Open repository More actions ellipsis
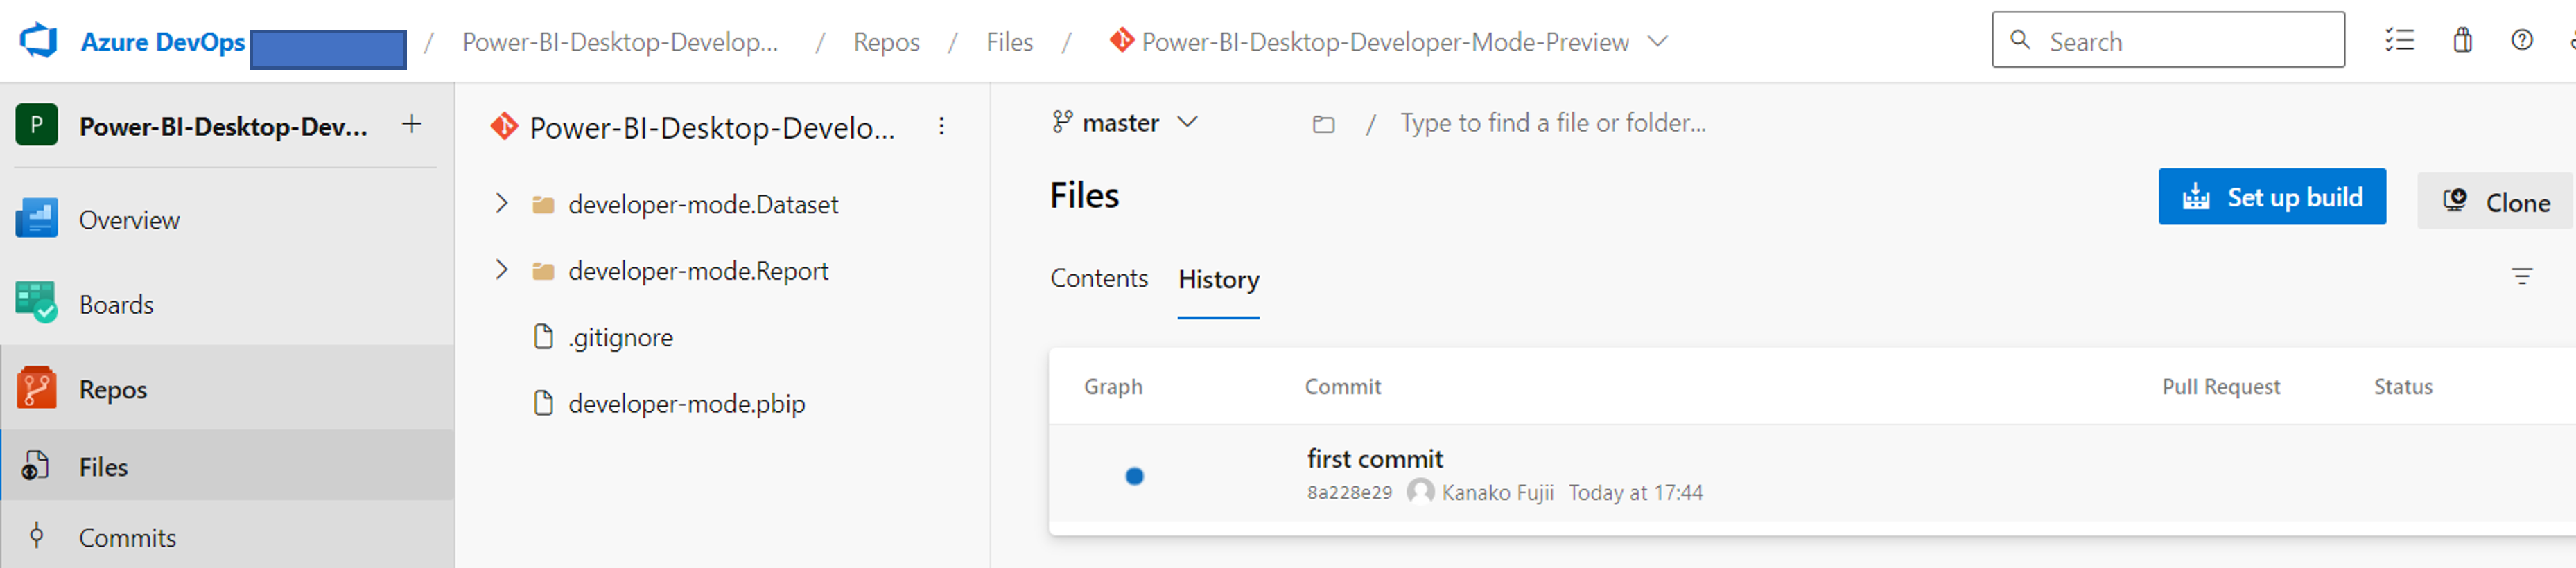Image resolution: width=2576 pixels, height=568 pixels. pos(941,127)
